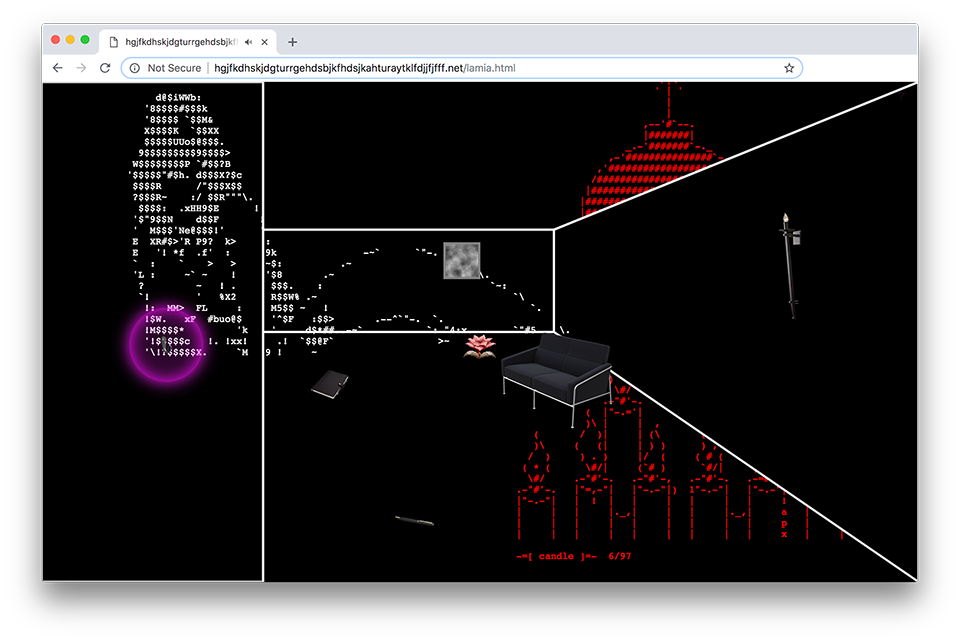The height and width of the screenshot is (641, 960).
Task: Click the green macOS maximize window button
Action: click(x=85, y=40)
